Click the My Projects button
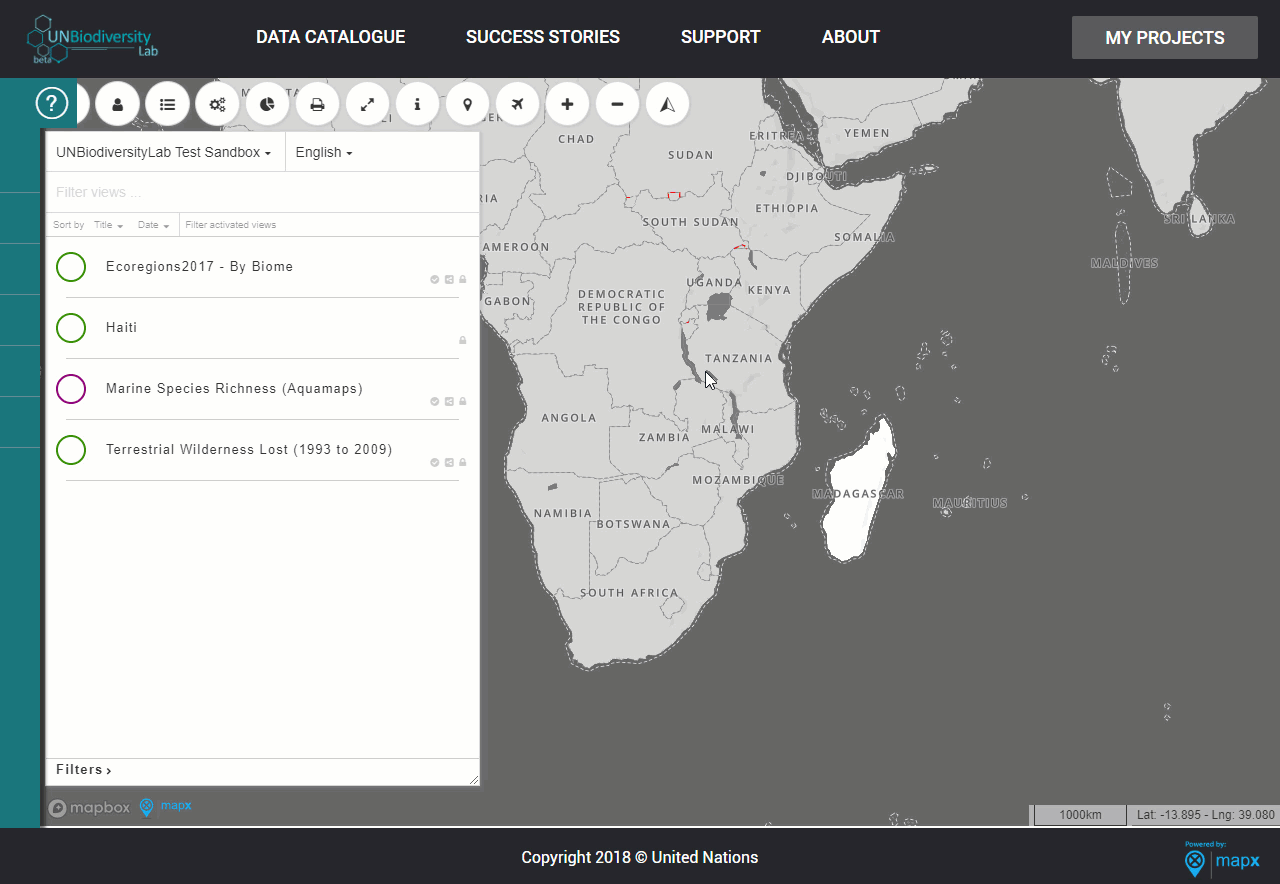 [1165, 38]
